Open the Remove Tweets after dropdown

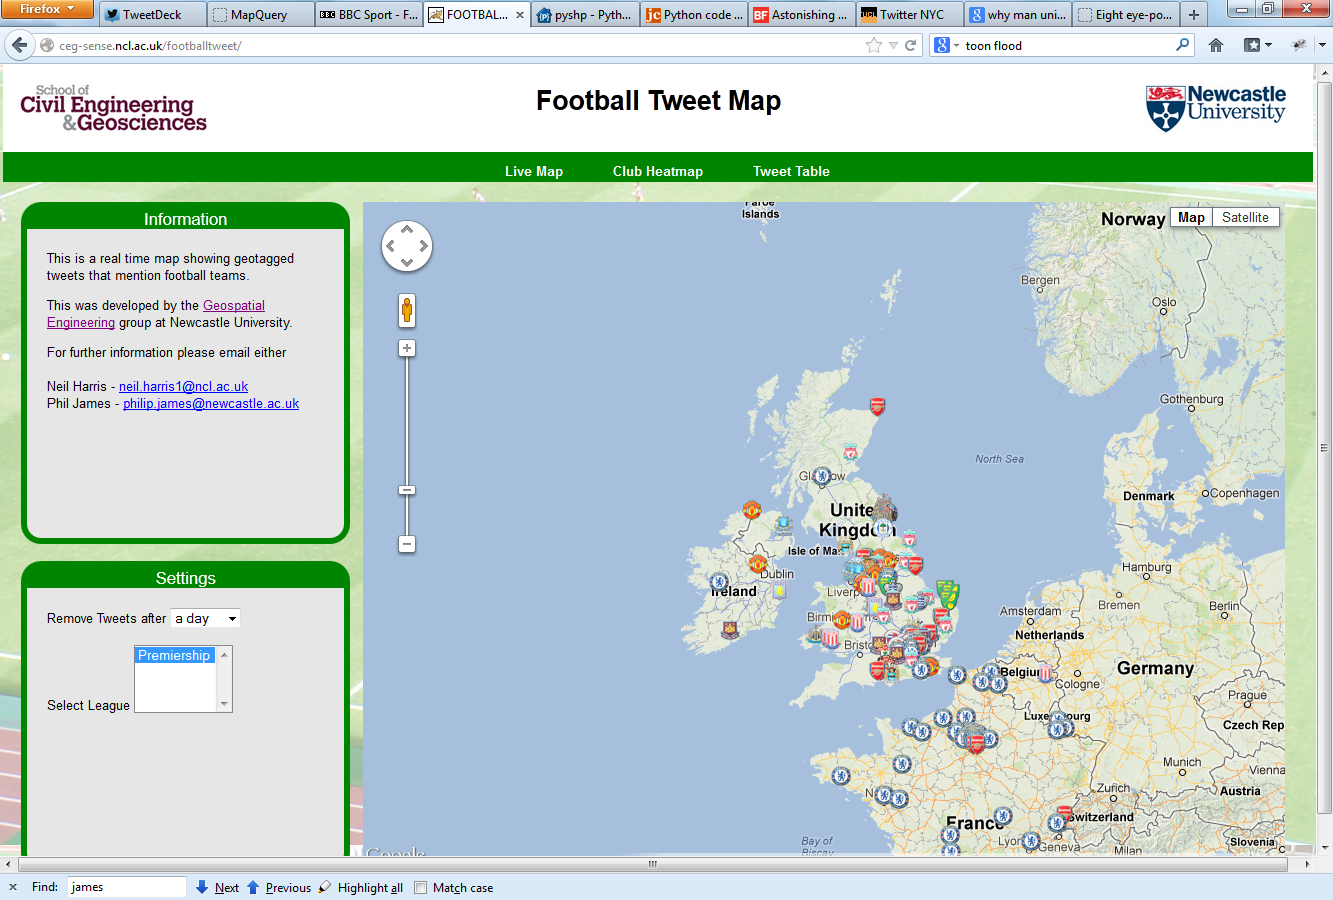pos(206,618)
